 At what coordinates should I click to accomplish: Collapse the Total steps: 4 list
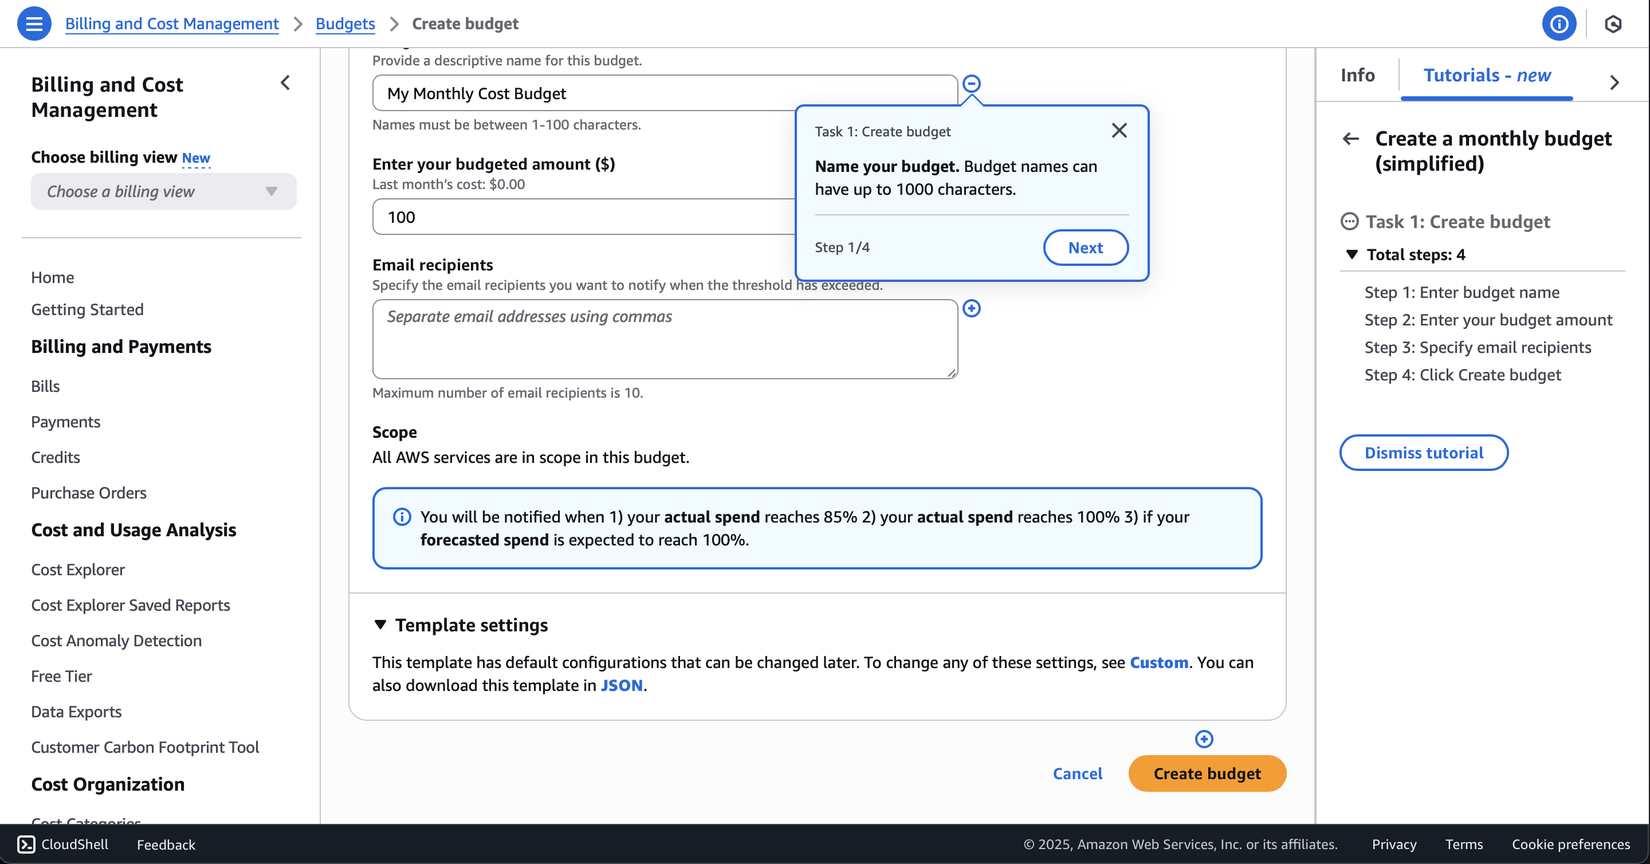click(1352, 255)
